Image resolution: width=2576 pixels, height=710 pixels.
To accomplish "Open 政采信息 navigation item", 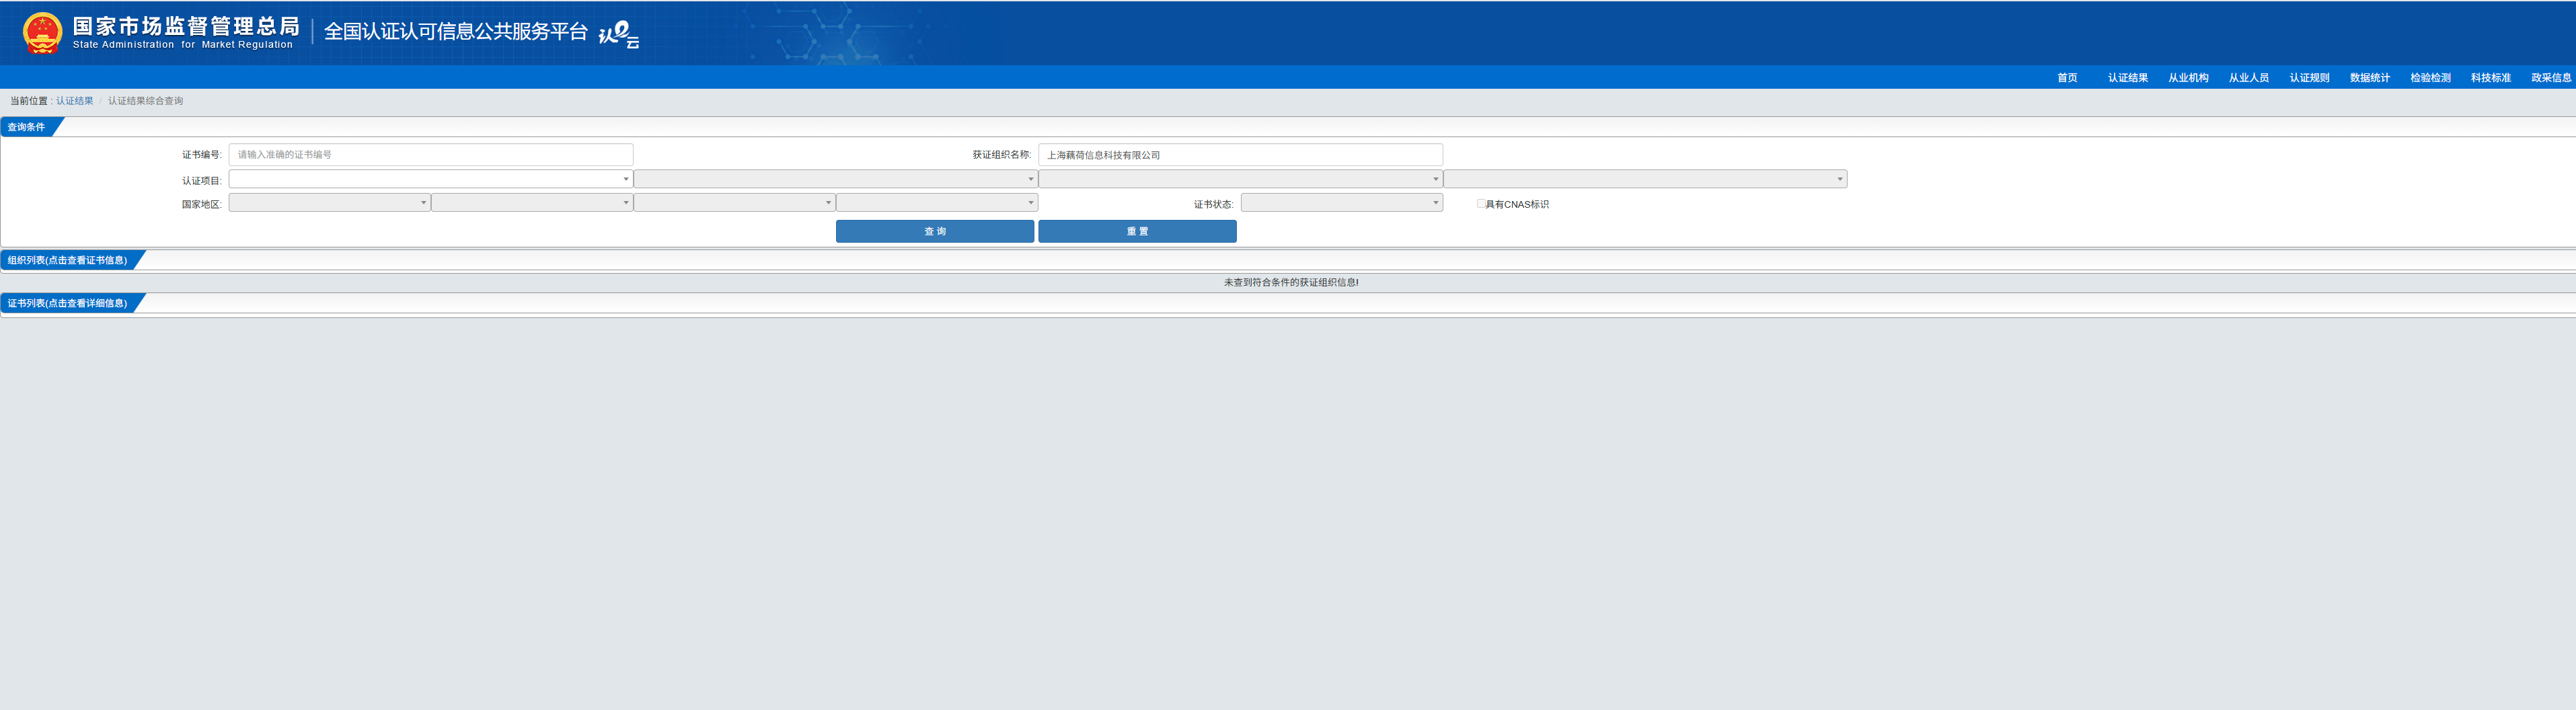I will click(x=2551, y=78).
